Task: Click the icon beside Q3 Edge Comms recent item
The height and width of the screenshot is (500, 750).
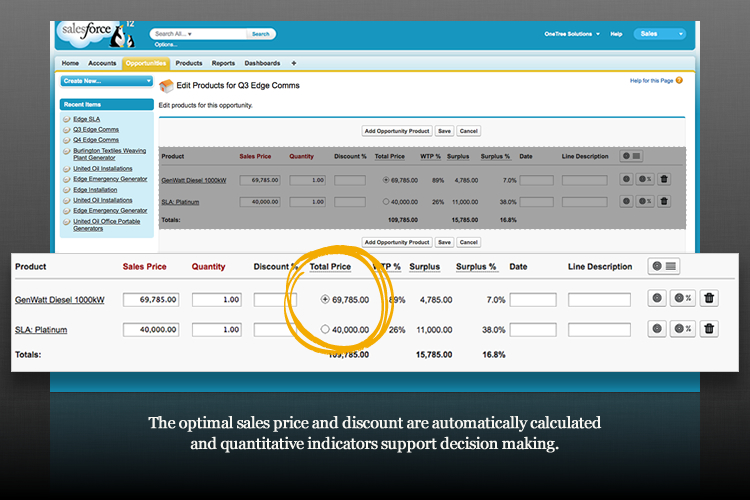Action: (x=67, y=130)
